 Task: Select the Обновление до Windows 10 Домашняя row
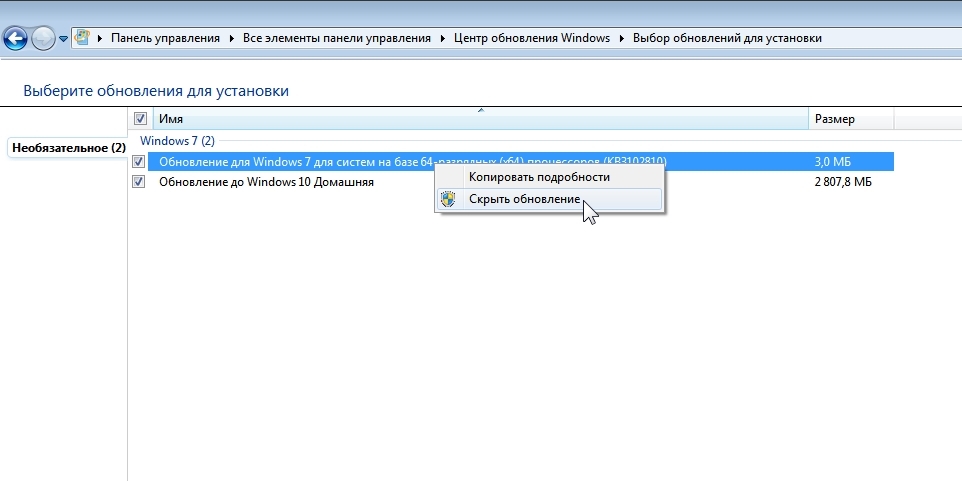(266, 182)
